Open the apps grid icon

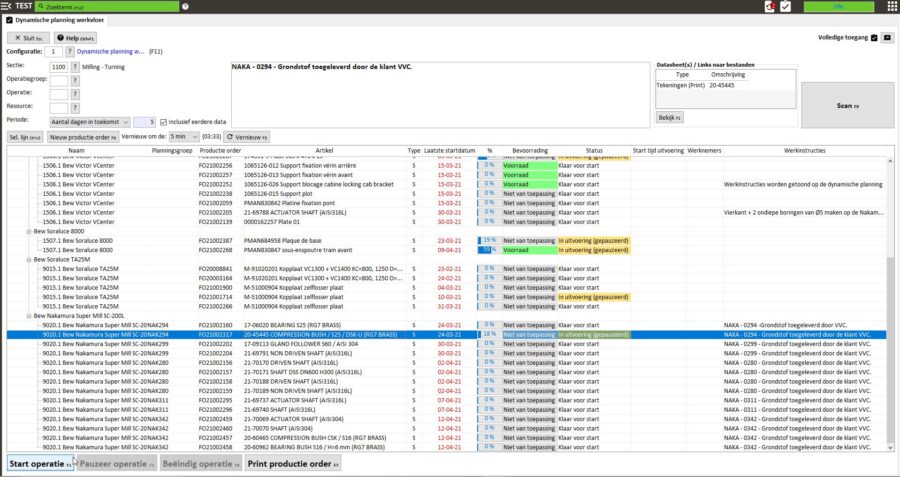(892, 6)
